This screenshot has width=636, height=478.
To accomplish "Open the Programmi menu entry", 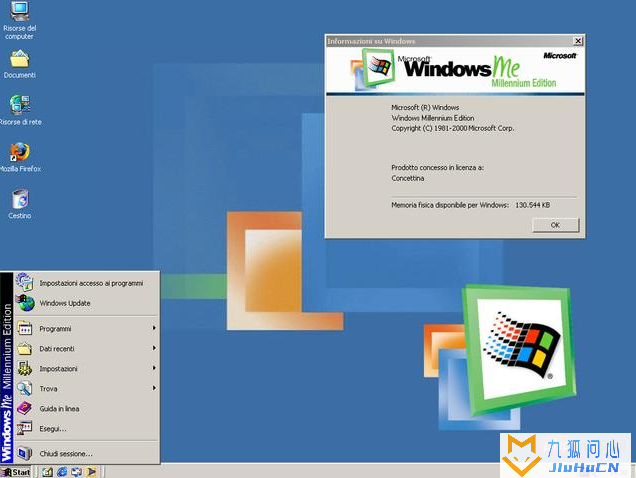I will (87, 329).
